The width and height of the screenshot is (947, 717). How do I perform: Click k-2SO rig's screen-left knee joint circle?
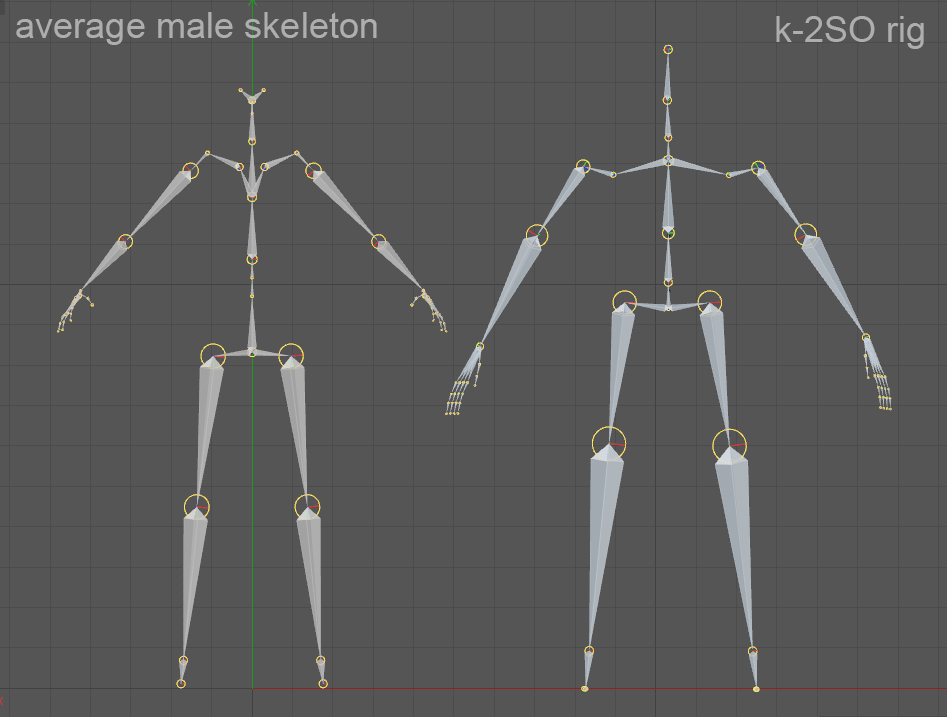(x=609, y=443)
